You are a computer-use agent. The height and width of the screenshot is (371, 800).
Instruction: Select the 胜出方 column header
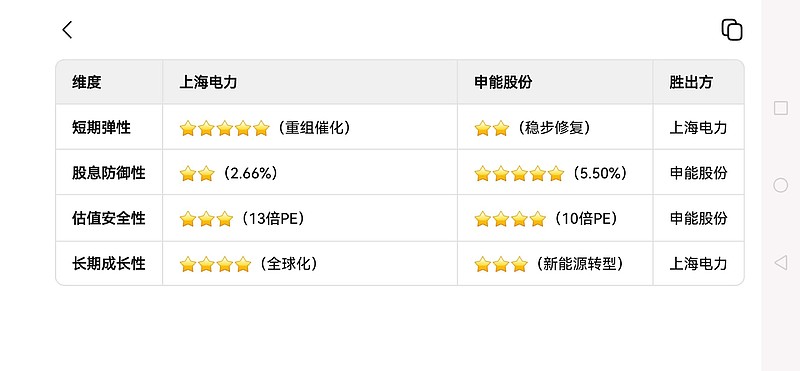691,82
